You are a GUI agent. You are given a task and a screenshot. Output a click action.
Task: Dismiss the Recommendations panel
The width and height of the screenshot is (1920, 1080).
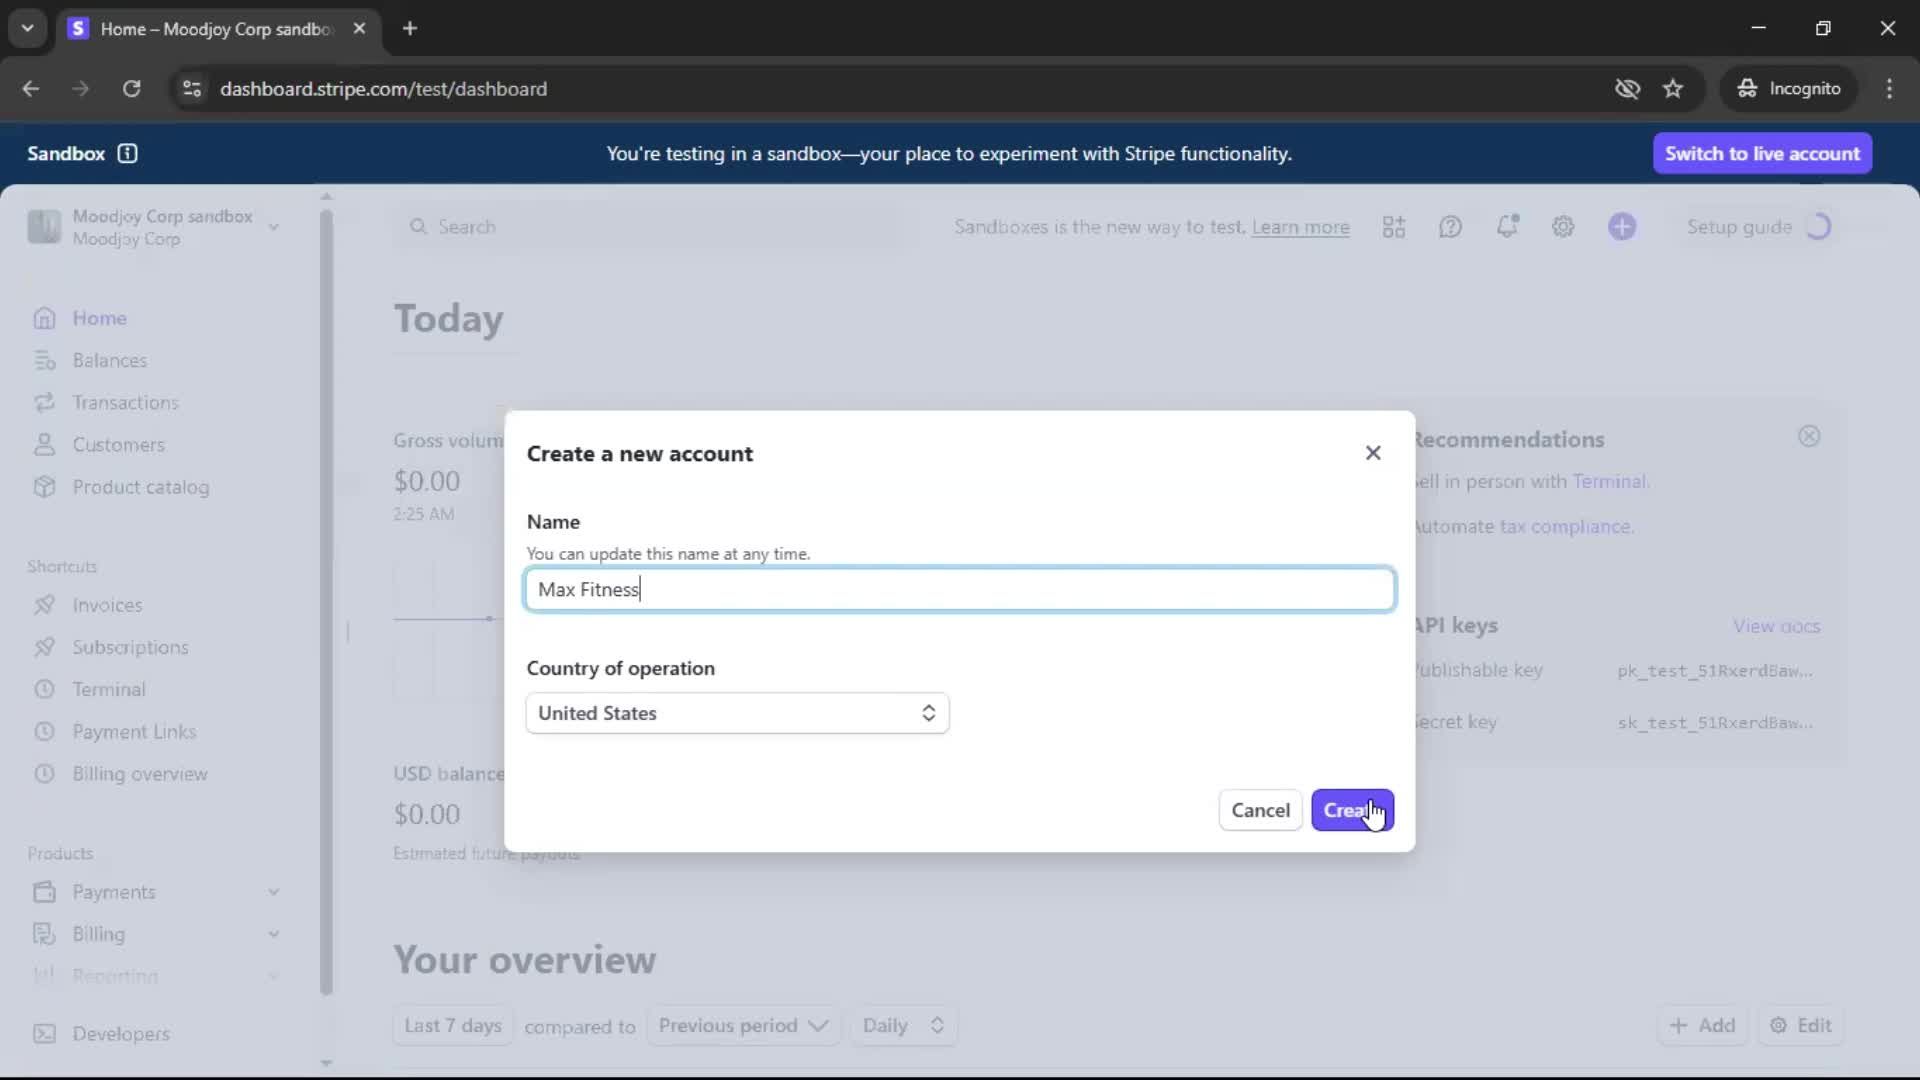(1809, 436)
